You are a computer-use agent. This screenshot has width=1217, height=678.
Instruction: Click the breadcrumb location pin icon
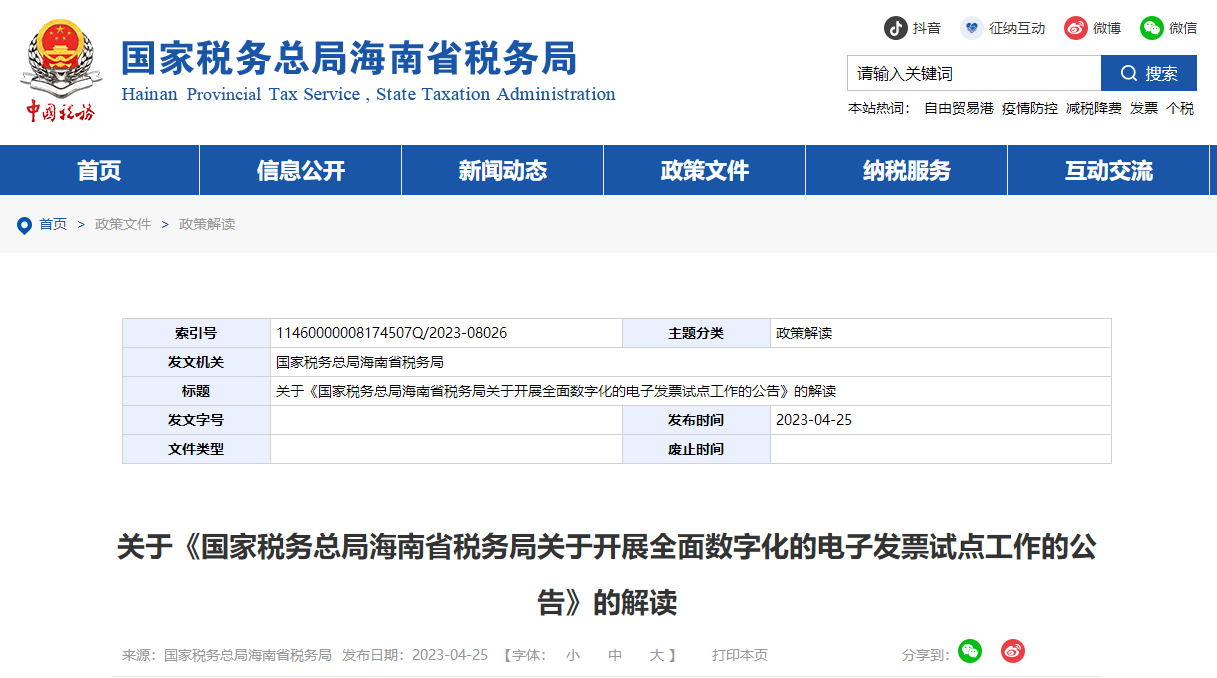tap(25, 225)
